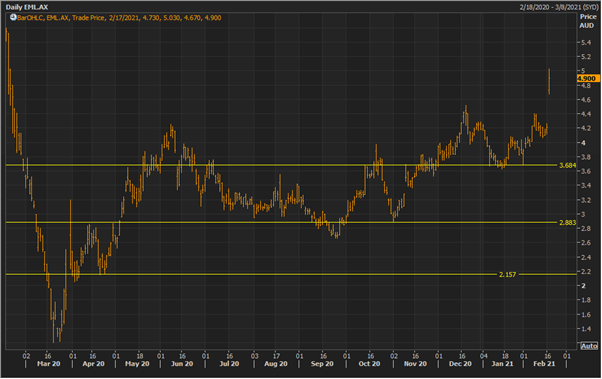The height and width of the screenshot is (379, 602).
Task: Click the 1.6 value on the price axis
Action: [x=586, y=315]
